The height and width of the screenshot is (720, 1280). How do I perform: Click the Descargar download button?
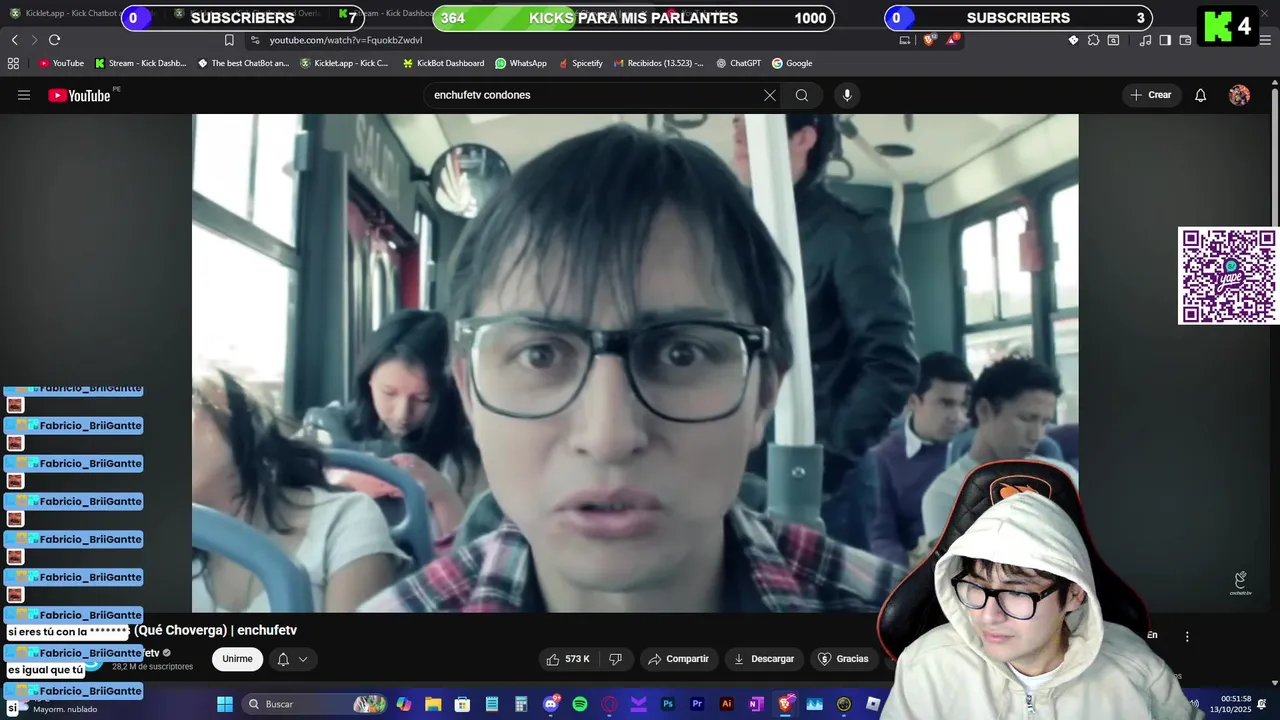click(x=764, y=659)
